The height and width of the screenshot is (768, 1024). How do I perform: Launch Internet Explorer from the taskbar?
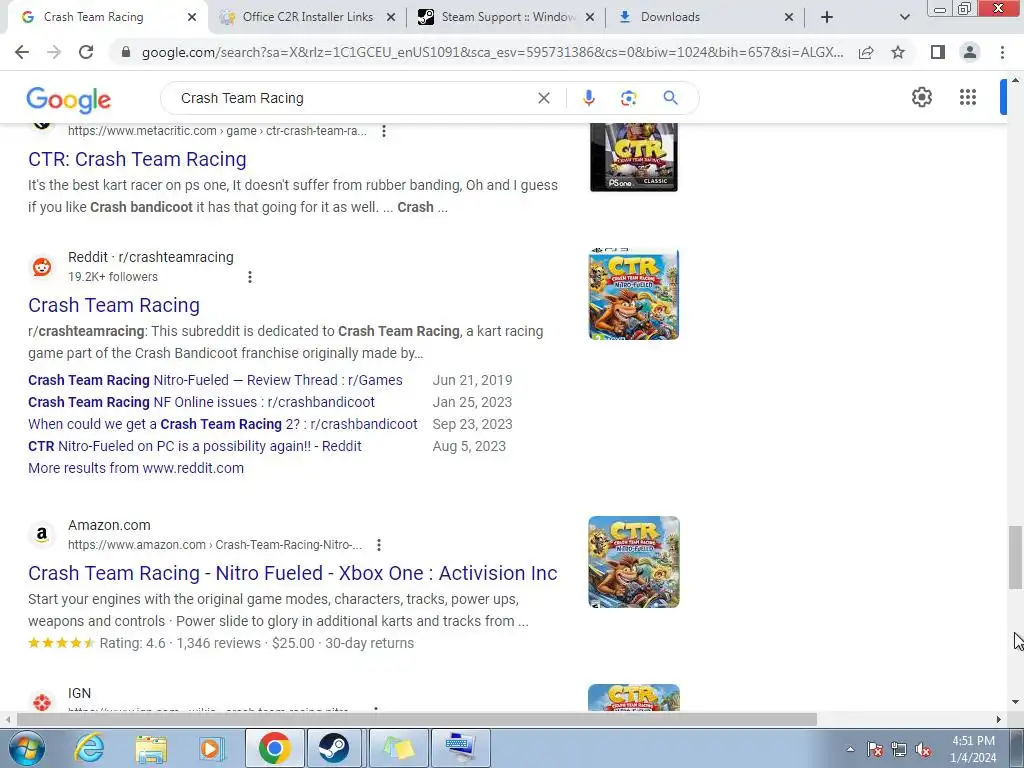pyautogui.click(x=89, y=748)
